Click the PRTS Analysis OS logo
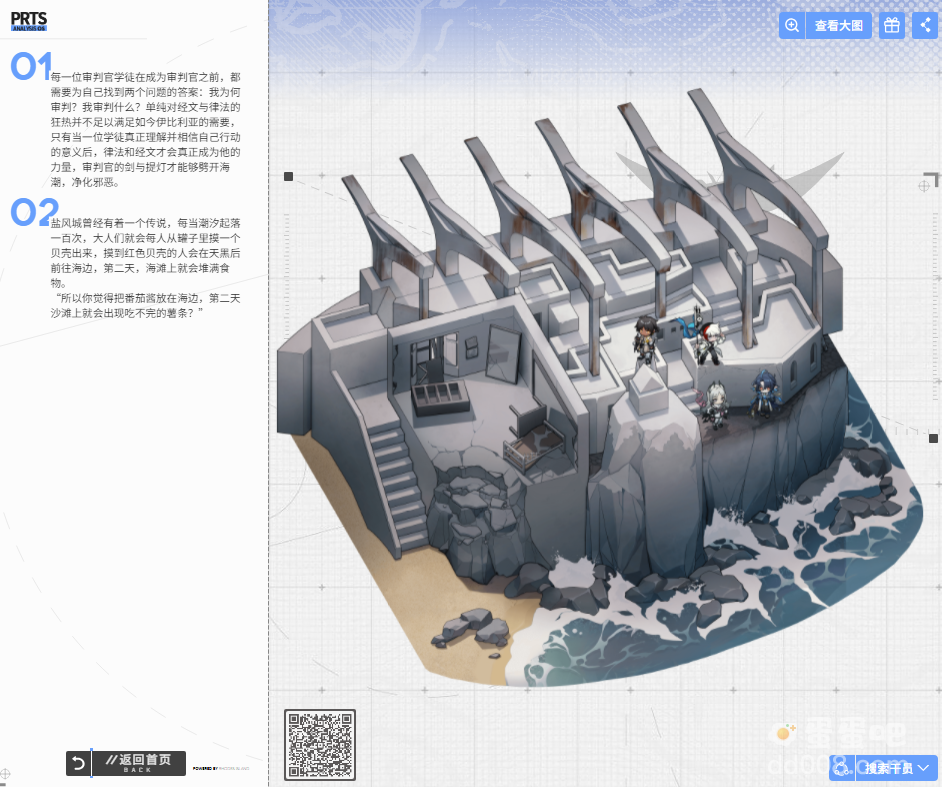The image size is (942, 787). coord(29,22)
